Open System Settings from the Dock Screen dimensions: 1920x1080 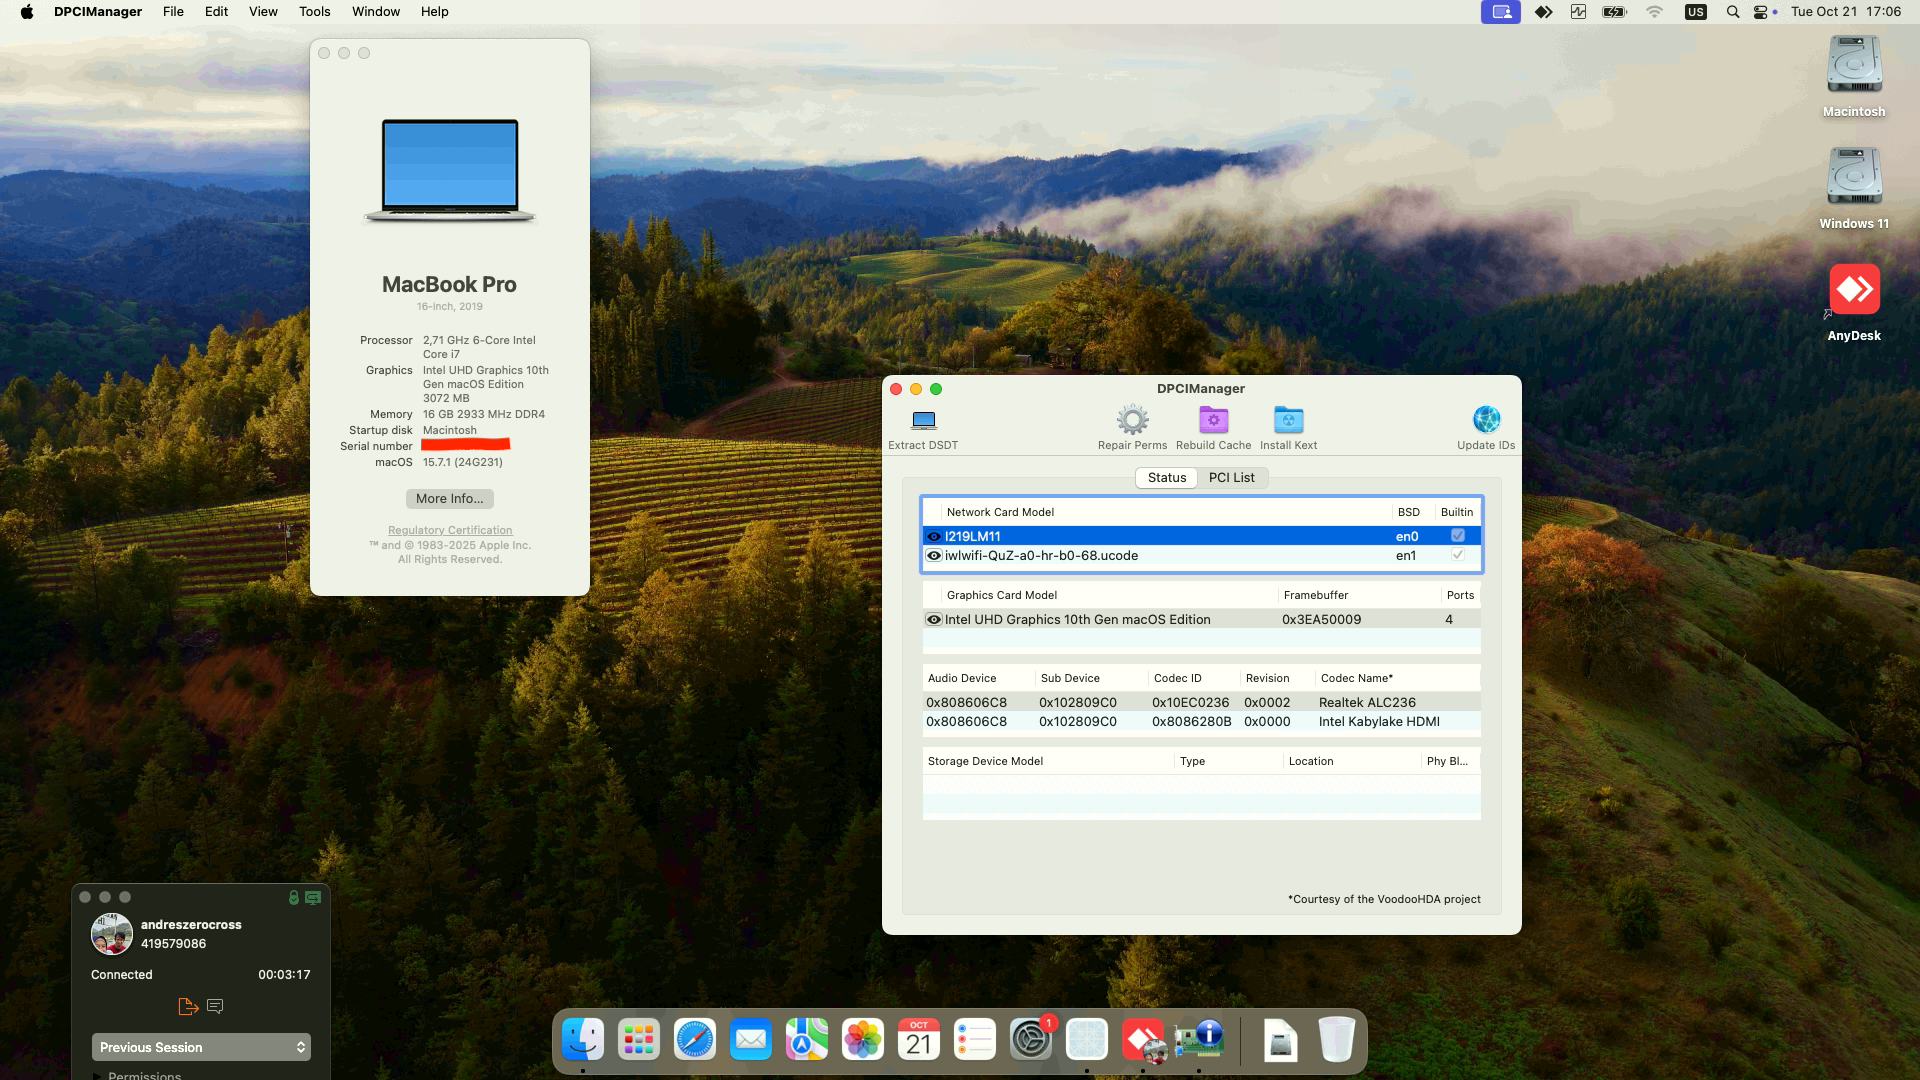1031,1040
